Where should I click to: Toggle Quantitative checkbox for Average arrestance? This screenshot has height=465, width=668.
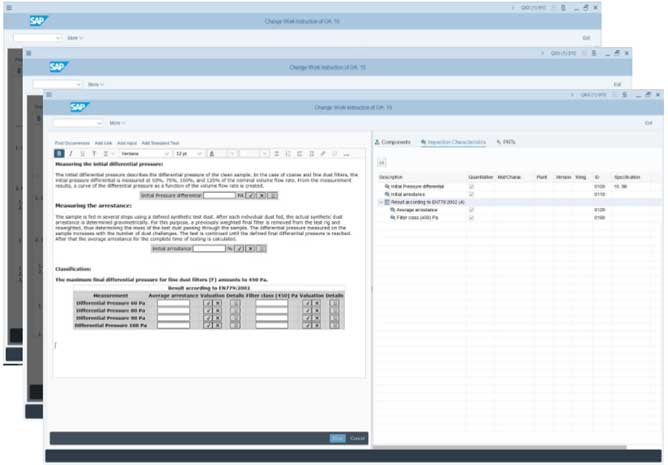(471, 210)
